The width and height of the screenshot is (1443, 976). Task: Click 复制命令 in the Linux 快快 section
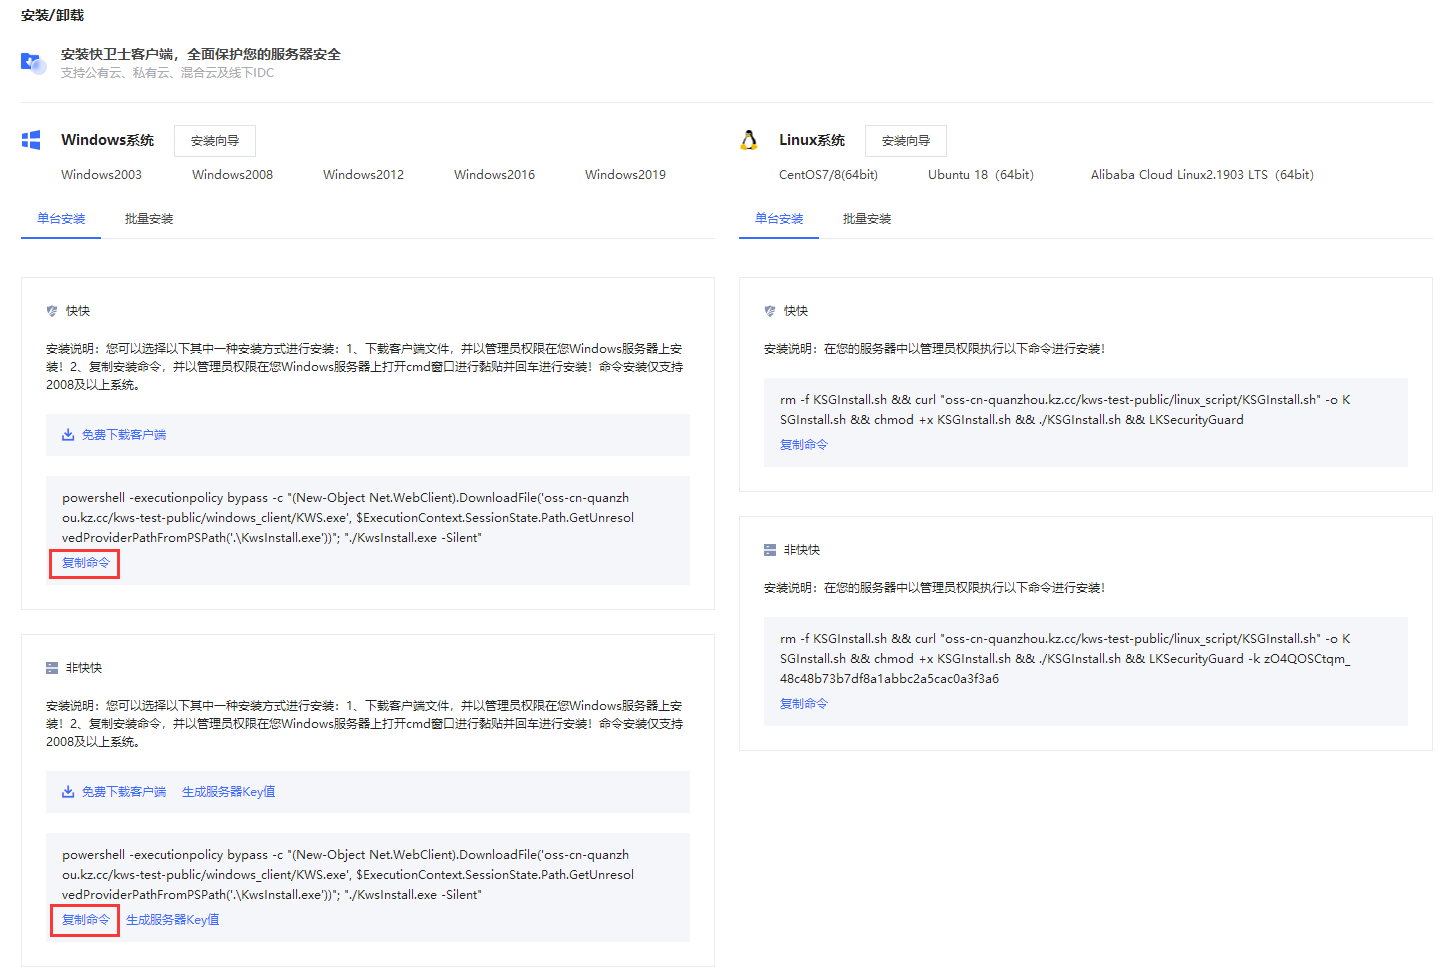804,445
